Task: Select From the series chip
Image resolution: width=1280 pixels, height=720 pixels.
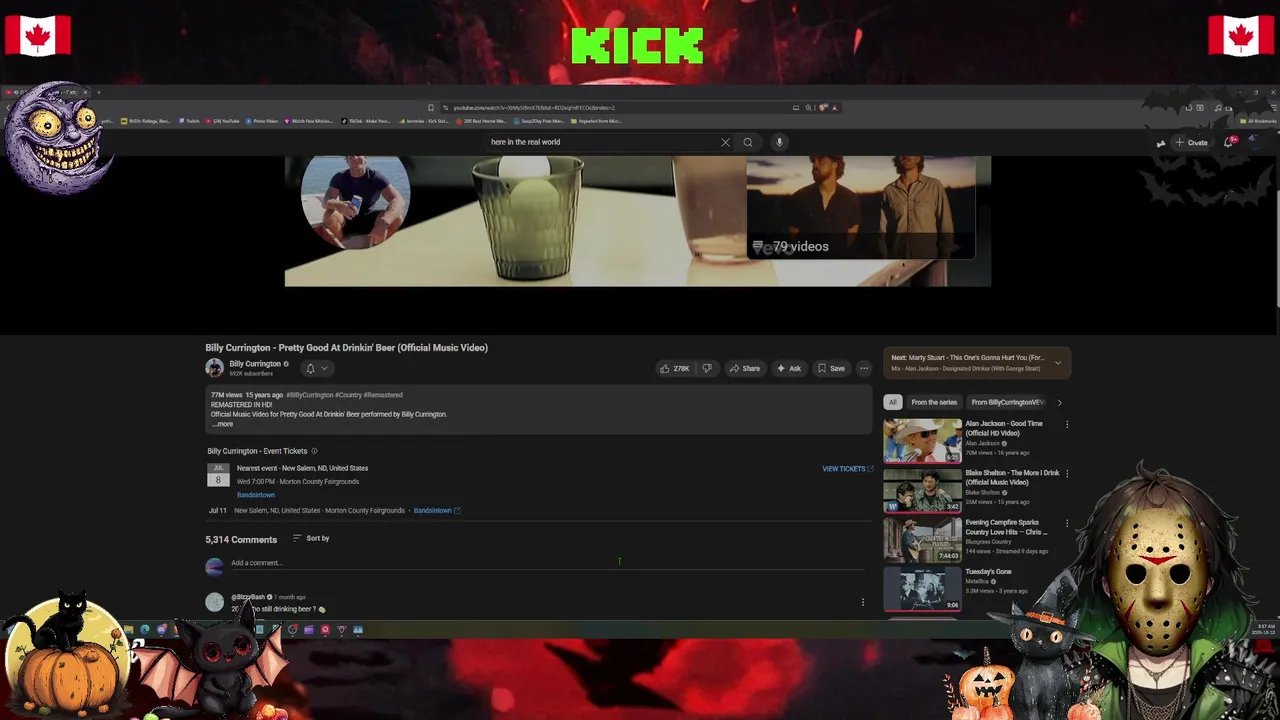Action: (934, 402)
